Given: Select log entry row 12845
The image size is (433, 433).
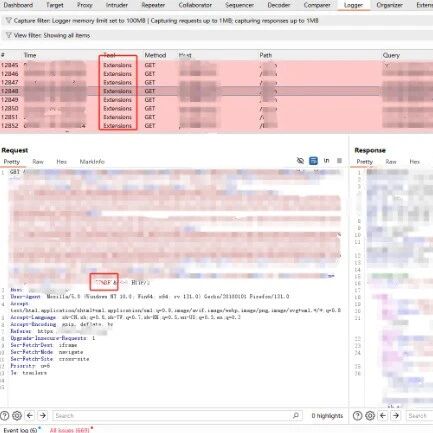Looking at the screenshot, I should click(x=217, y=65).
